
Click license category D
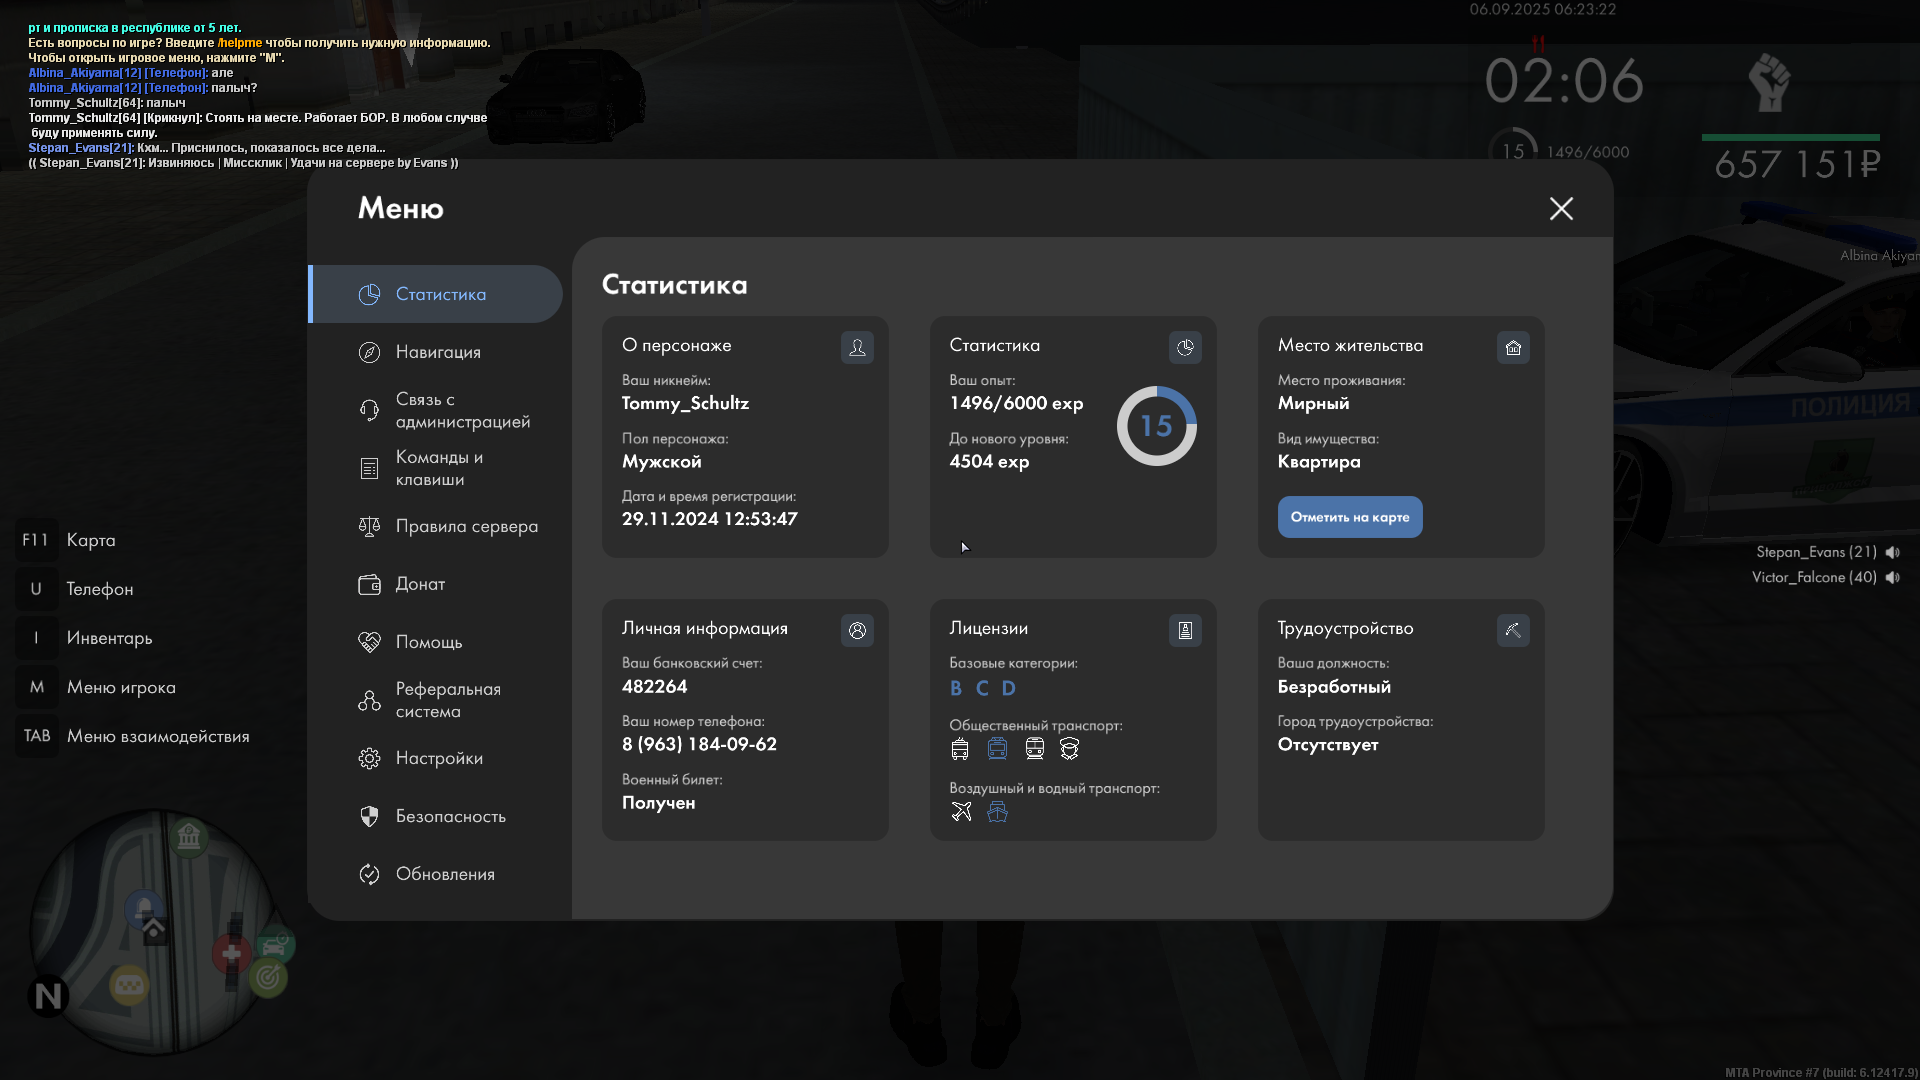[1008, 688]
